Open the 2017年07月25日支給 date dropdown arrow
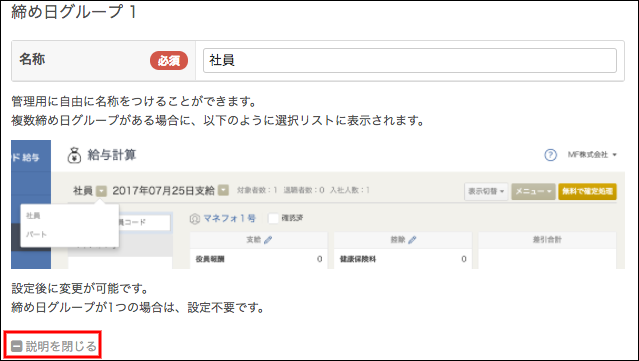Screen dimensions: 639x361 coord(223,190)
